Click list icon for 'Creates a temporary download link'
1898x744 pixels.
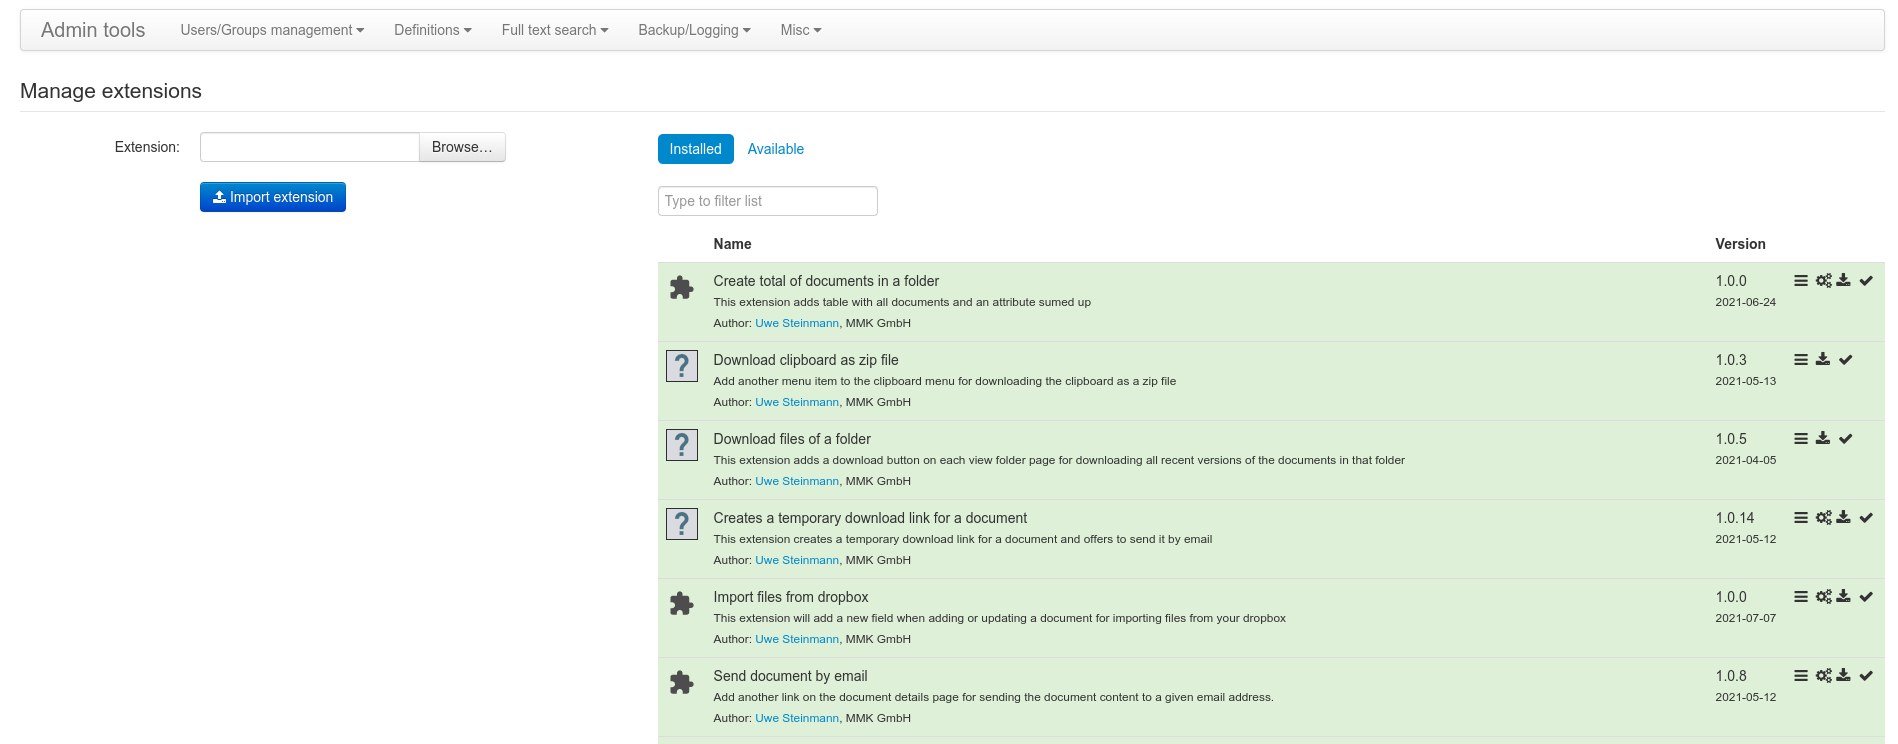1800,518
